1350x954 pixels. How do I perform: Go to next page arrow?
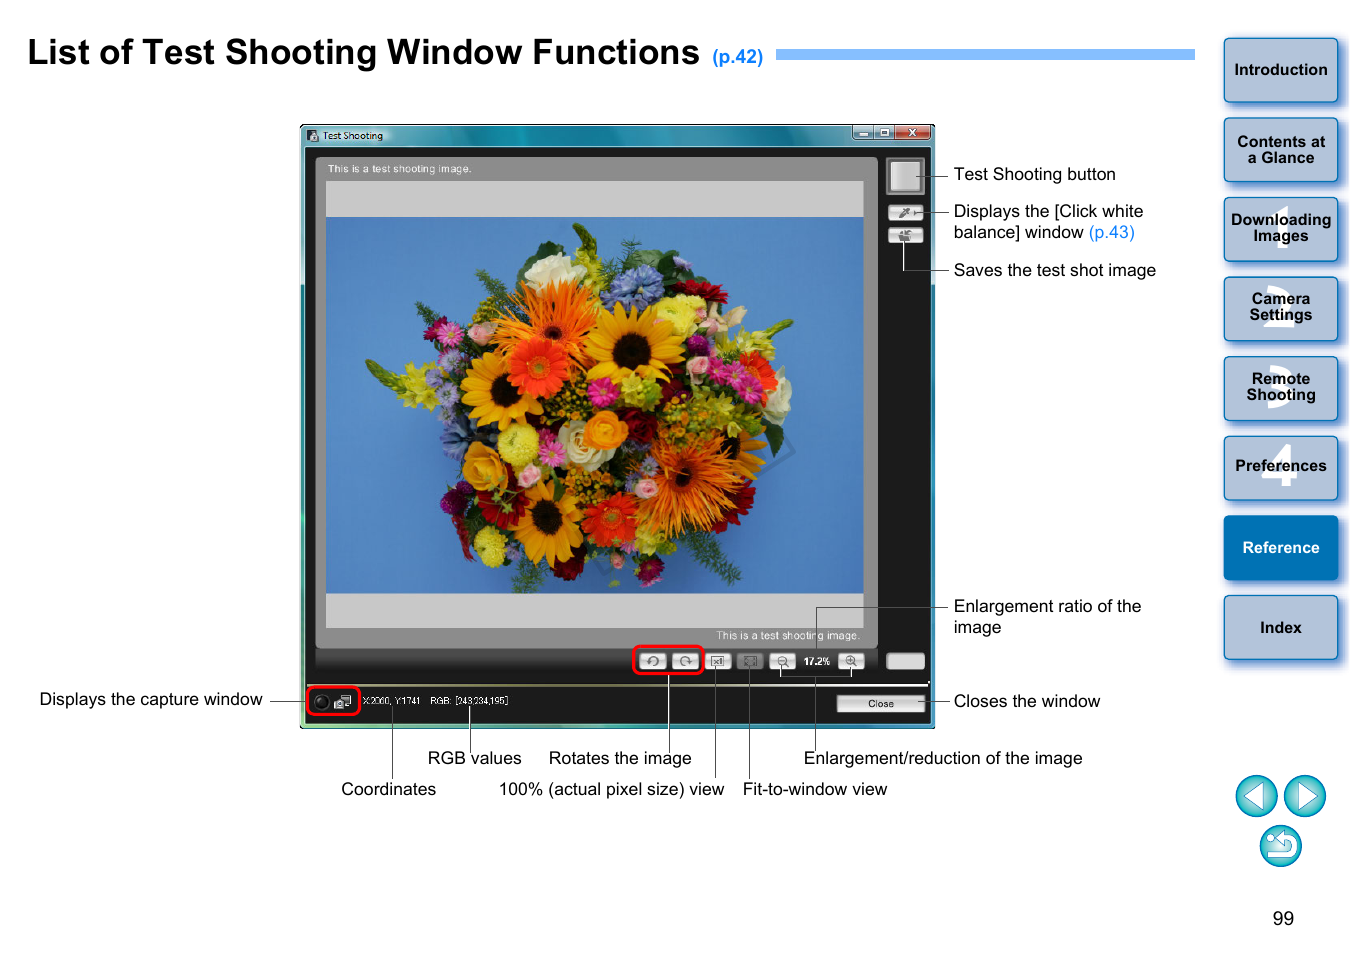tap(1305, 796)
